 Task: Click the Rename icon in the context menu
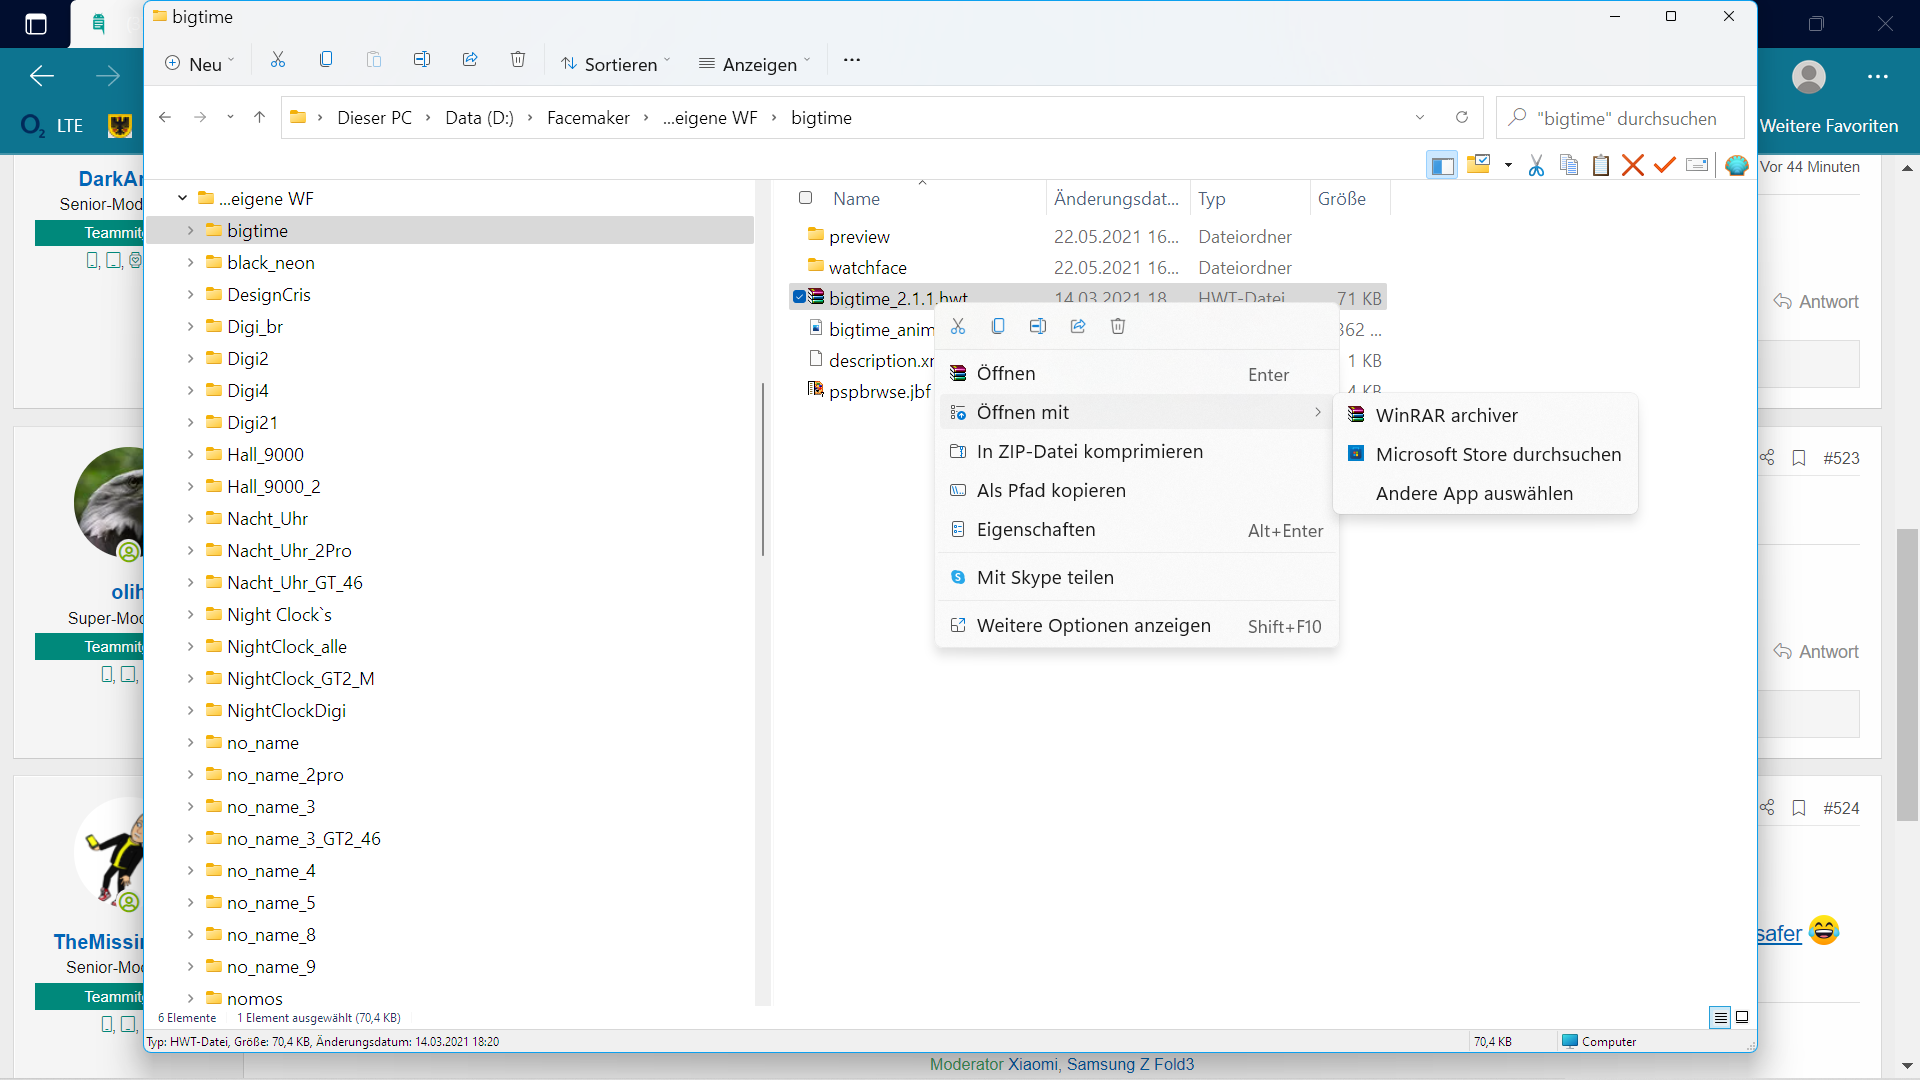pos(1038,326)
